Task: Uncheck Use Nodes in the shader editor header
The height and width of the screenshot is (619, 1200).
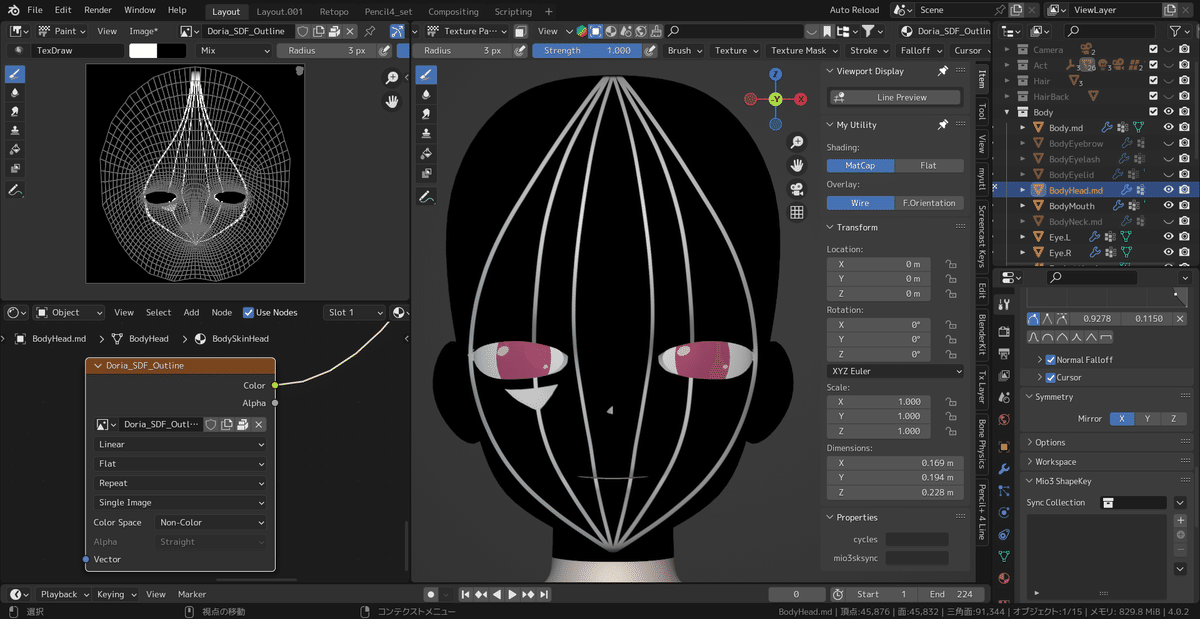Action: coord(248,312)
